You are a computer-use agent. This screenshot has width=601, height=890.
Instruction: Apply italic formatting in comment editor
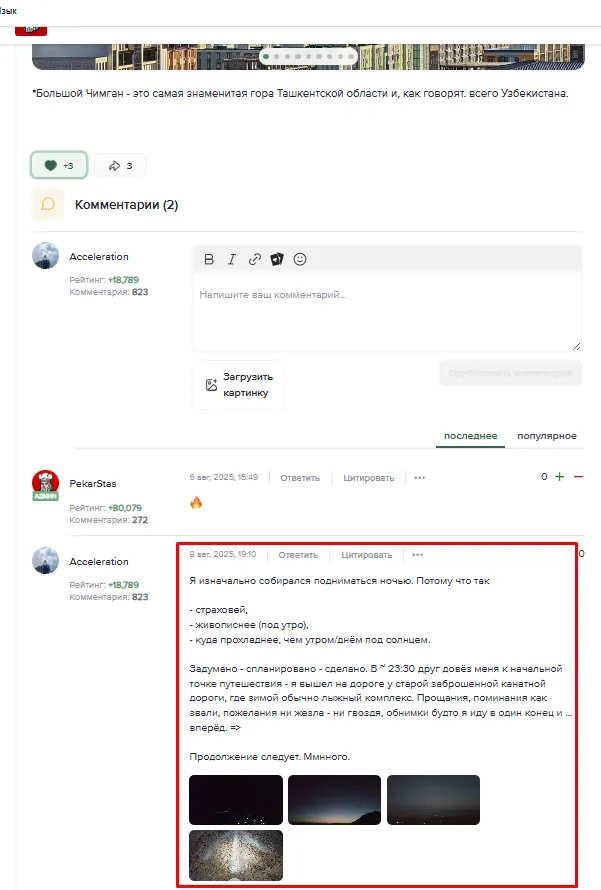point(232,259)
